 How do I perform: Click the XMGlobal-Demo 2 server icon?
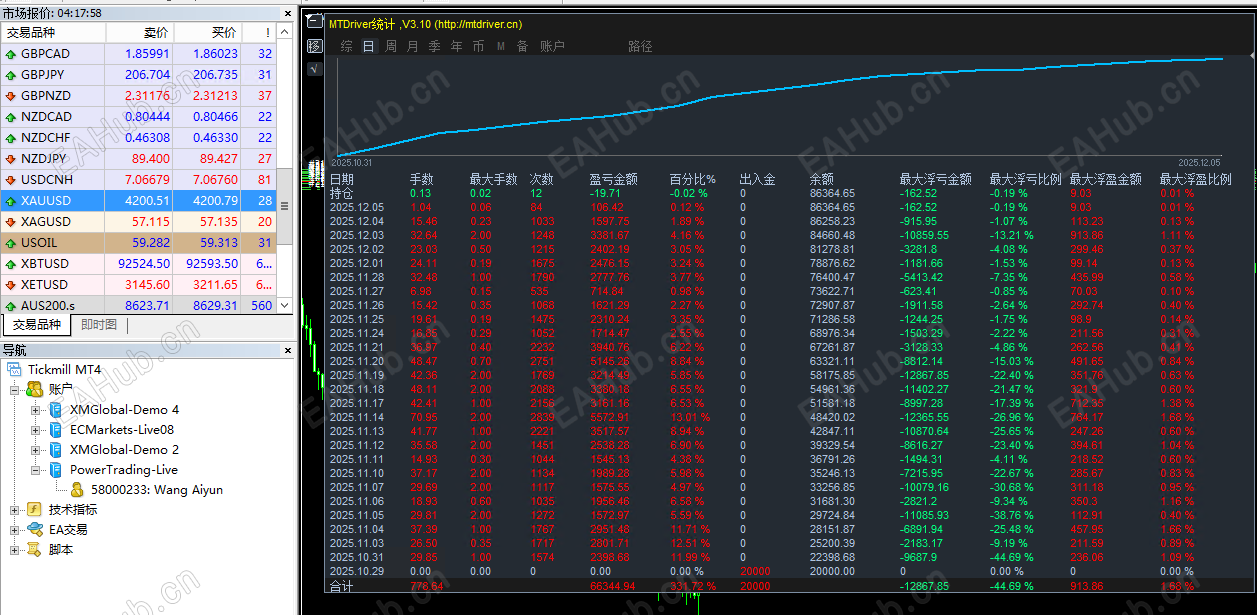[56, 449]
